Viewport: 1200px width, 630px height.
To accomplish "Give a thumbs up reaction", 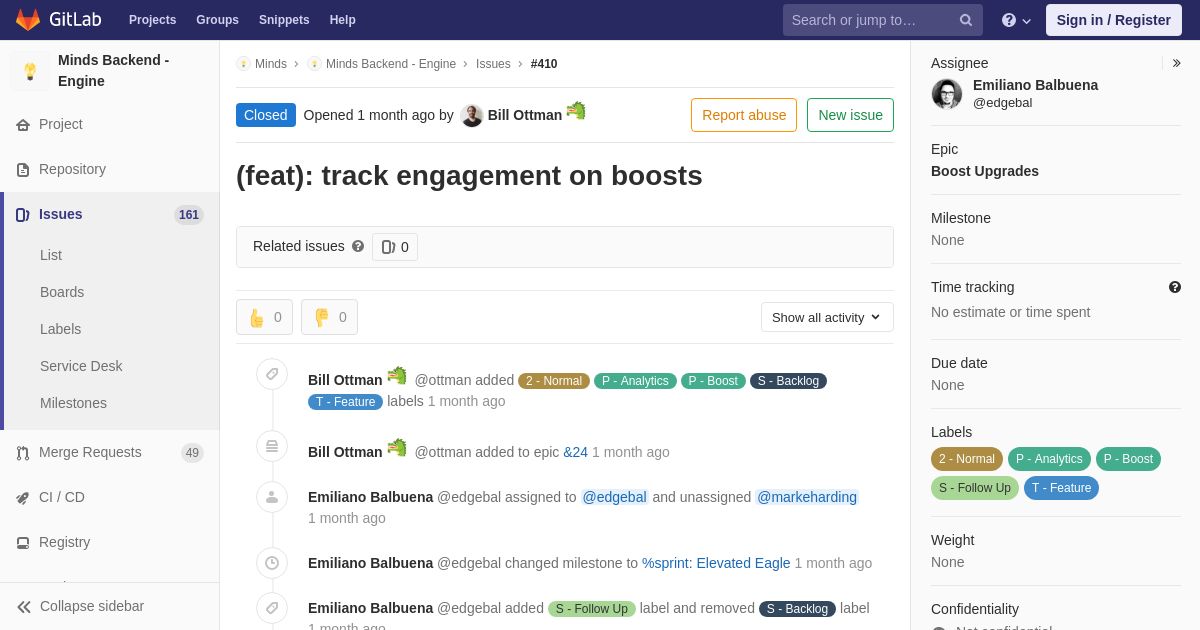I will [x=265, y=317].
